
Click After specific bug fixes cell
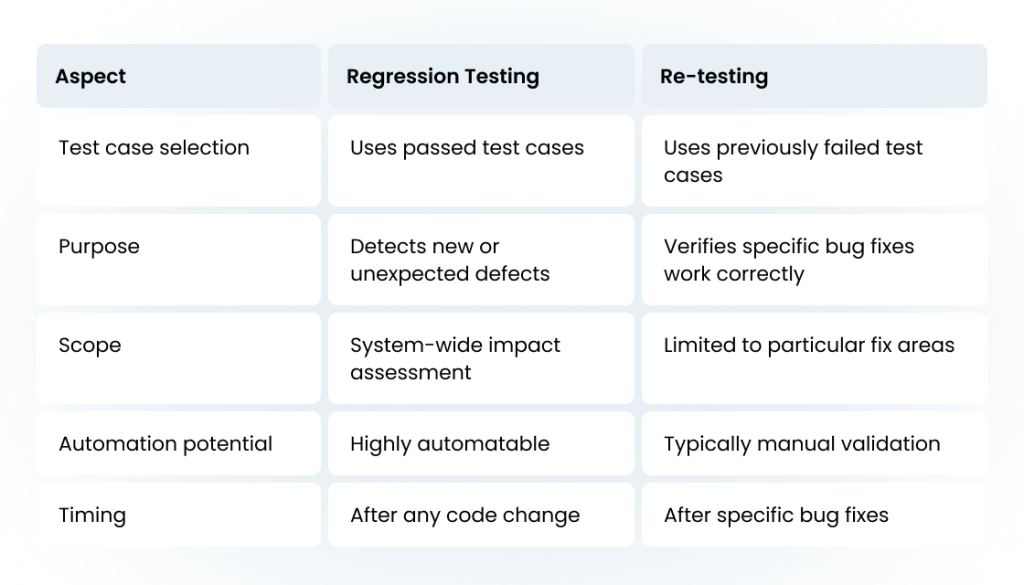(814, 514)
